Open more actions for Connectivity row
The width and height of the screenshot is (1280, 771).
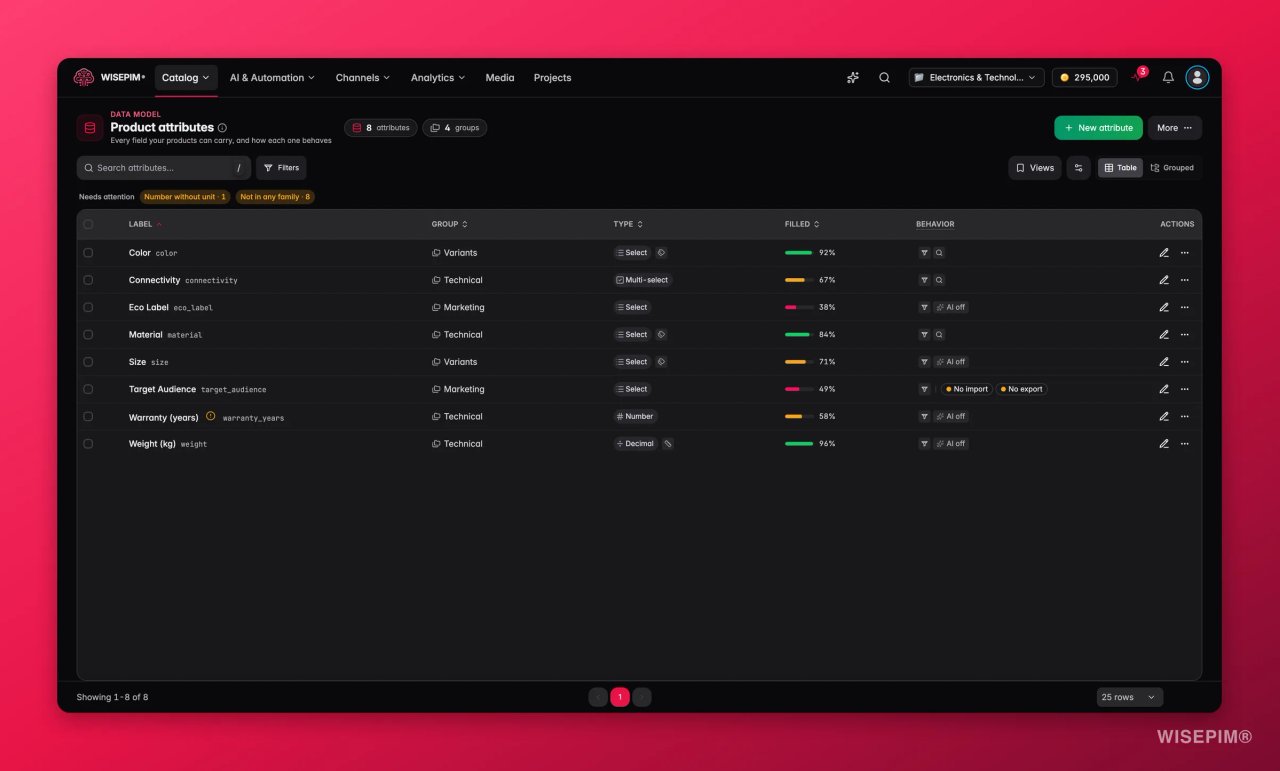tap(1185, 280)
